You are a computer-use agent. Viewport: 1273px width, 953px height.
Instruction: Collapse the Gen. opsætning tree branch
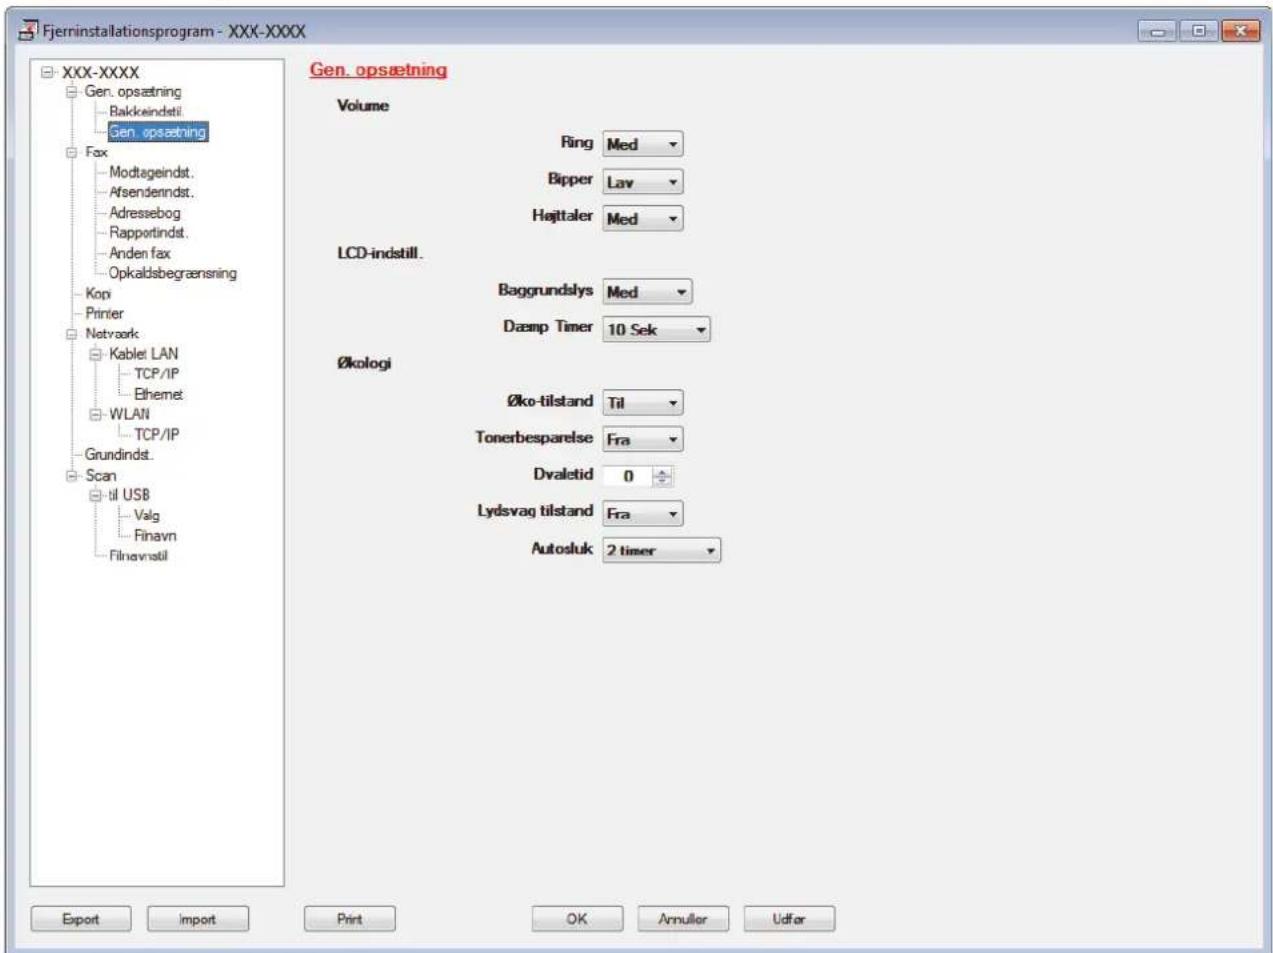(x=72, y=92)
